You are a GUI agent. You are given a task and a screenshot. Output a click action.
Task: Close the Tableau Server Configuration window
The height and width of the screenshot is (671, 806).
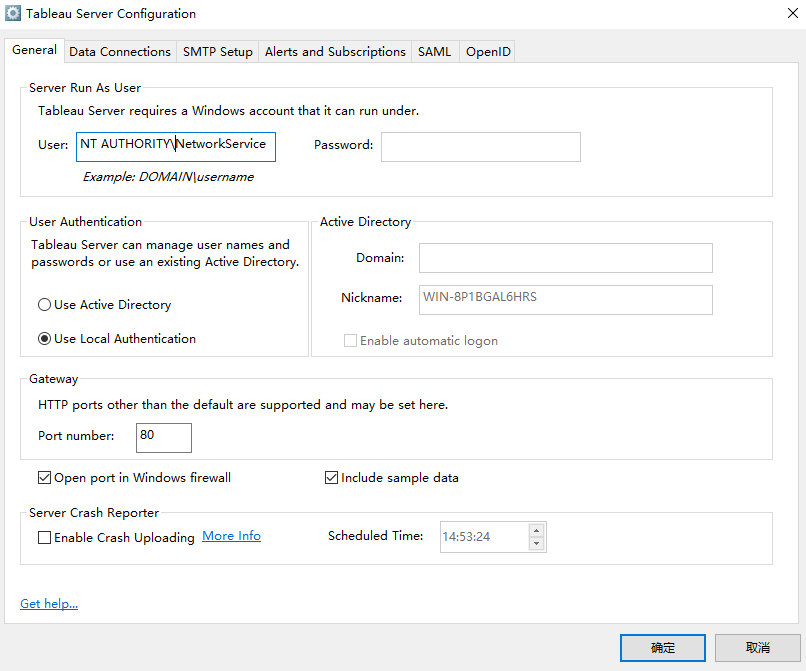point(793,13)
